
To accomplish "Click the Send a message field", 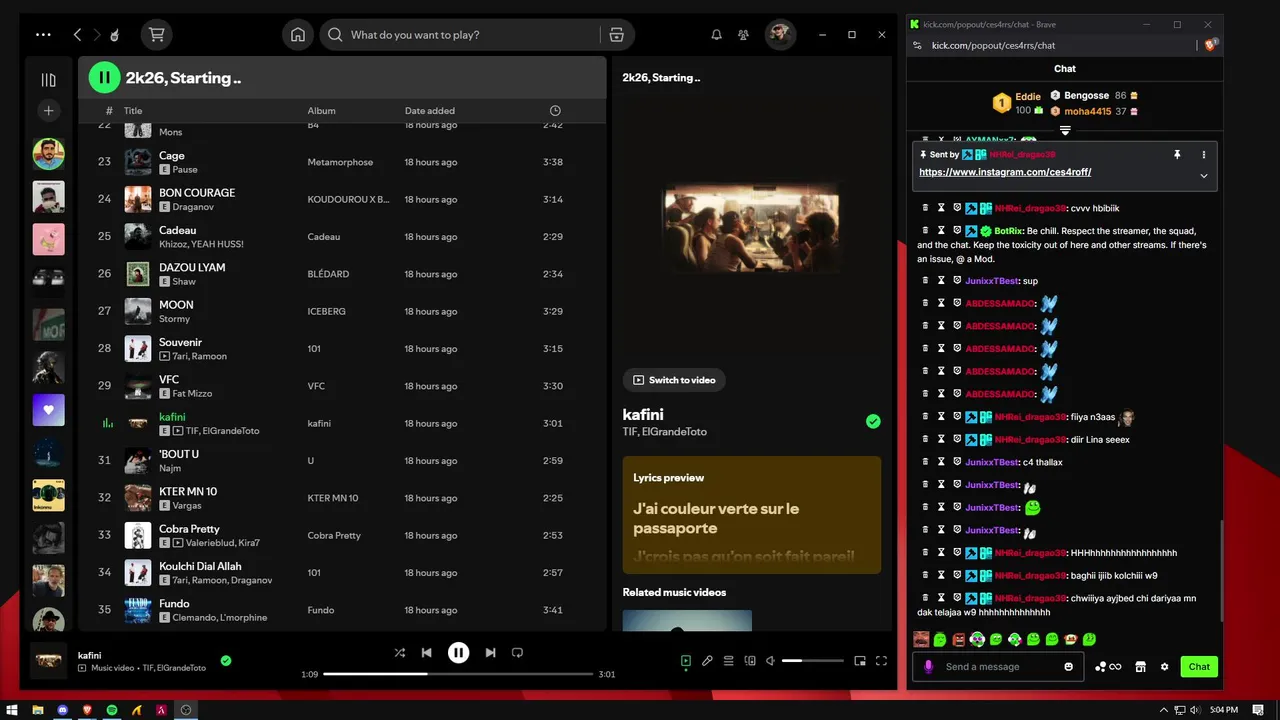I will pos(998,667).
